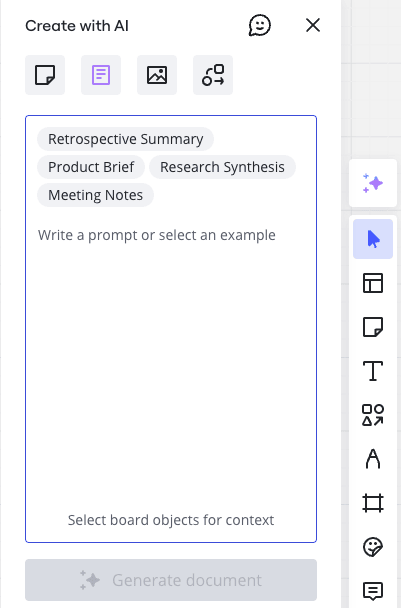The height and width of the screenshot is (608, 401).
Task: Open the Comment tool in toolbar
Action: click(373, 591)
